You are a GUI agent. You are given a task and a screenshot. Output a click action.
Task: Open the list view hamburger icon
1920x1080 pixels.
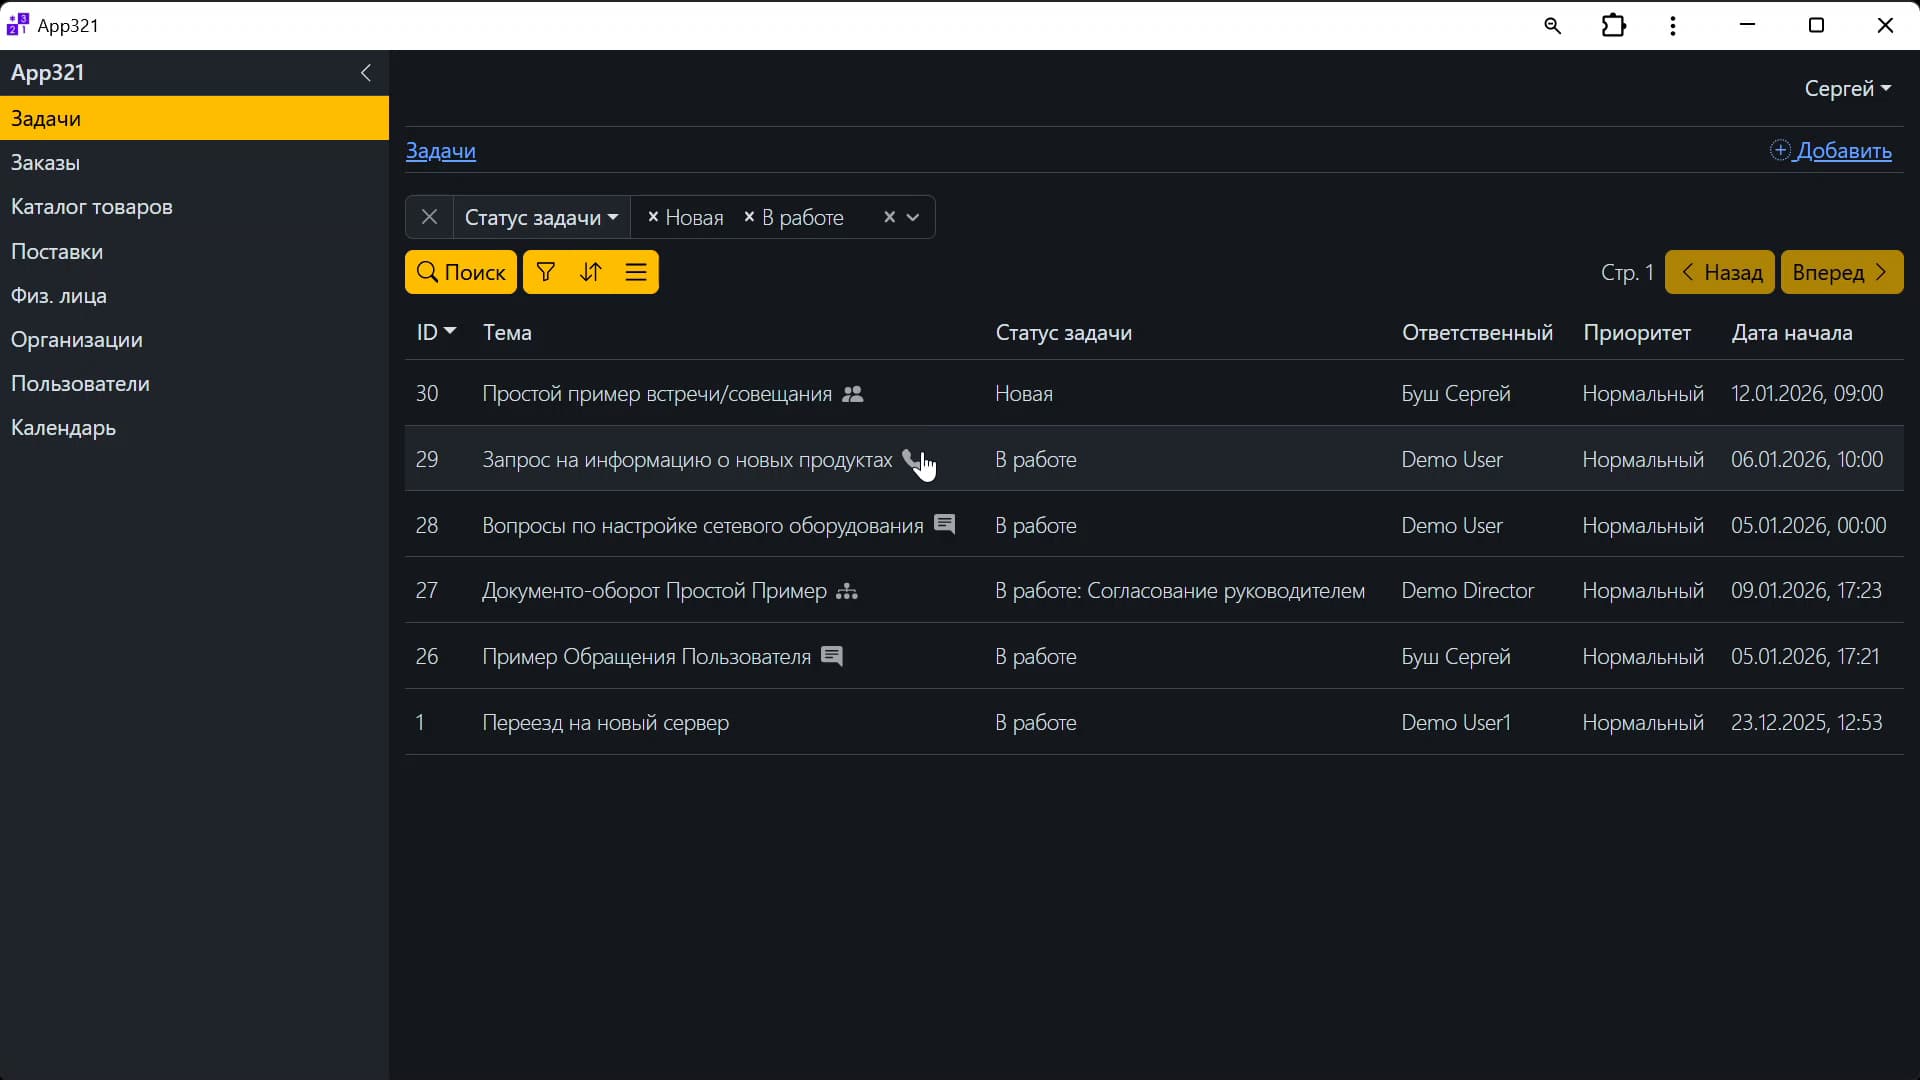click(636, 272)
